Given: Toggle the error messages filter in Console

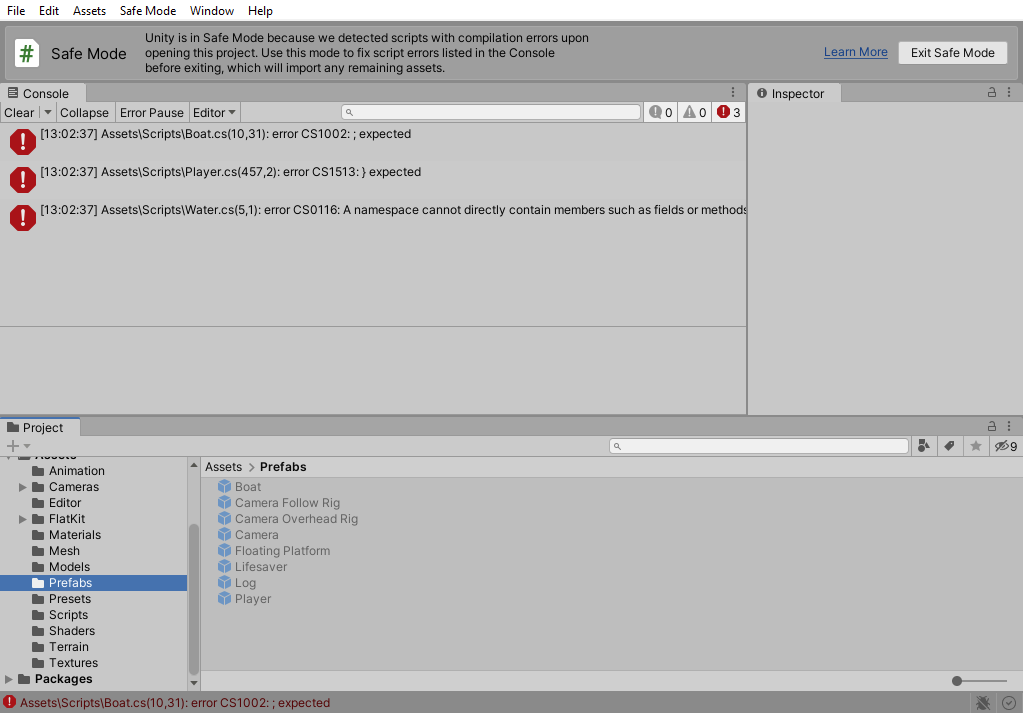Looking at the screenshot, I should pos(725,112).
